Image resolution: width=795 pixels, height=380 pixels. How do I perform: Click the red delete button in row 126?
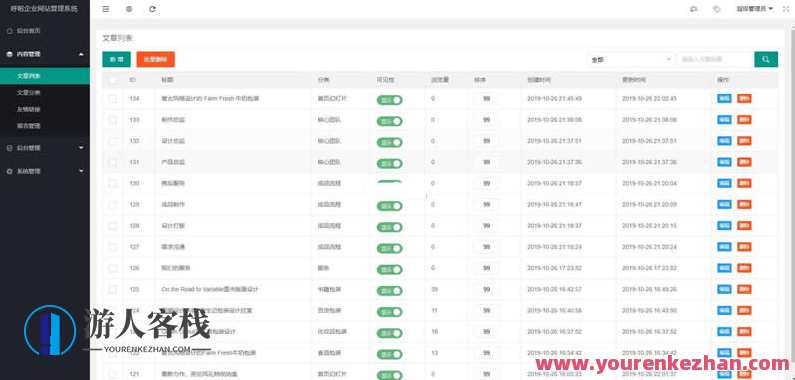coord(744,268)
